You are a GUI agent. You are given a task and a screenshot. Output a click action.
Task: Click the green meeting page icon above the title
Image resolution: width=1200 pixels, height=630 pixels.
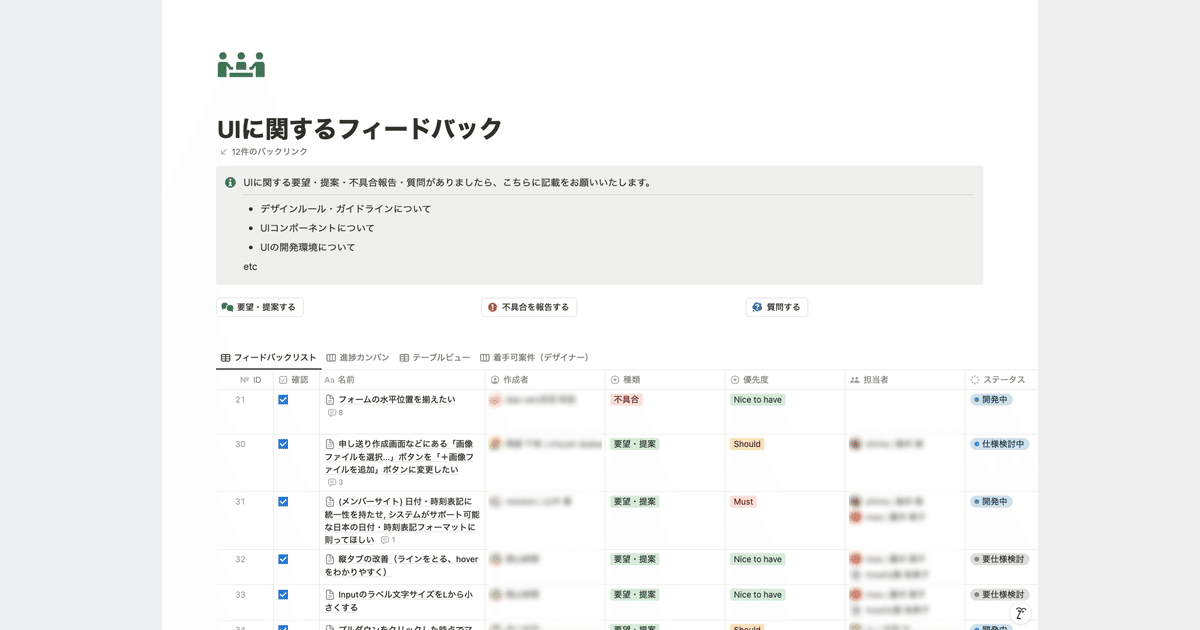pos(241,64)
